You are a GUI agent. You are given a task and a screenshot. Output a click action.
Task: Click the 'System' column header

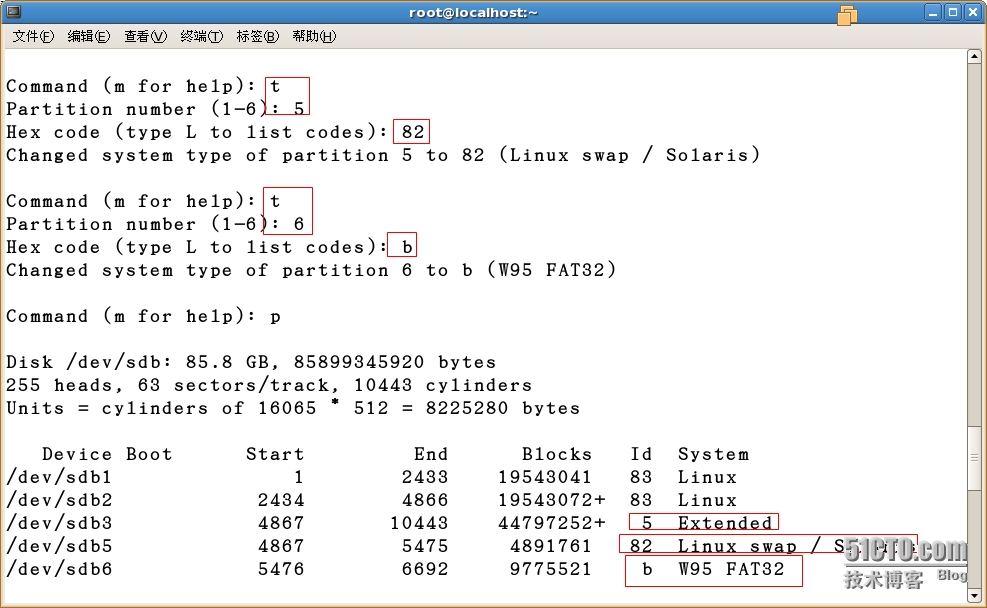click(713, 454)
